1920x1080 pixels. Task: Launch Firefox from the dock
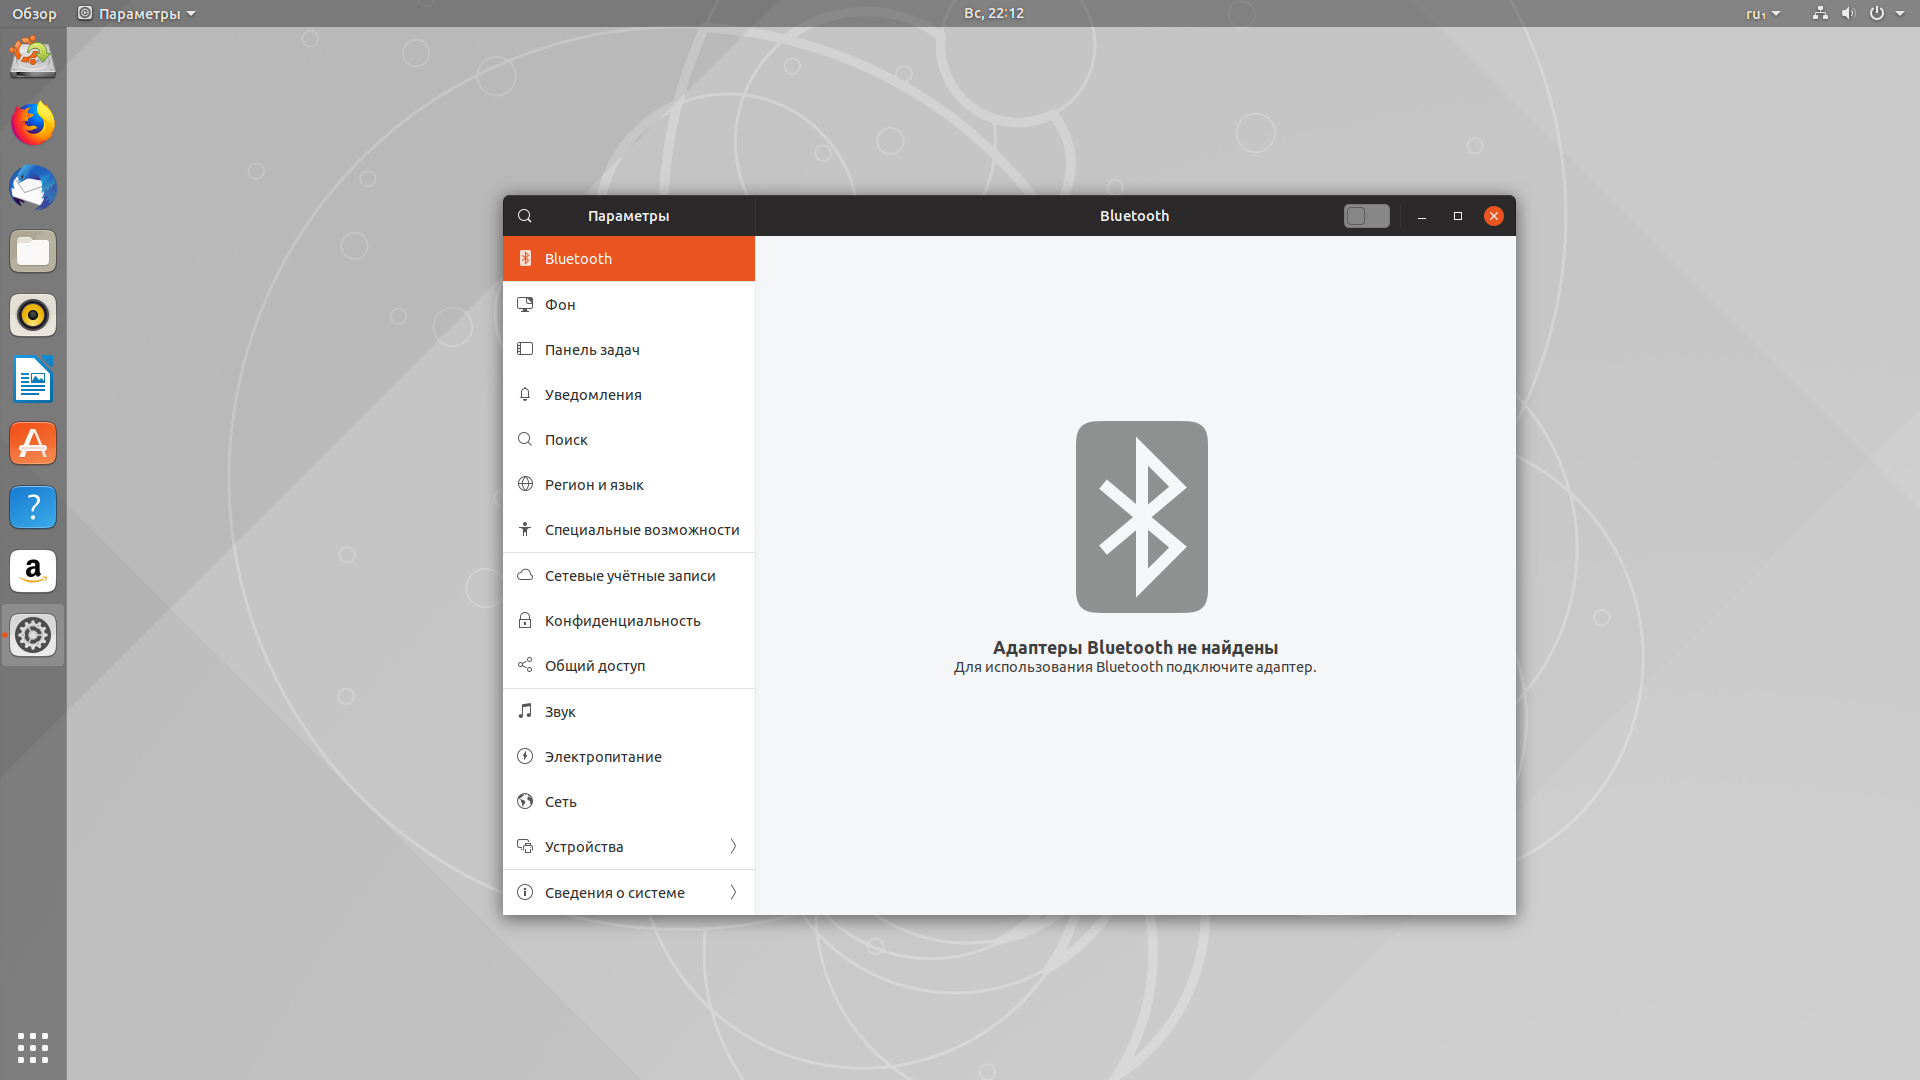click(x=33, y=124)
